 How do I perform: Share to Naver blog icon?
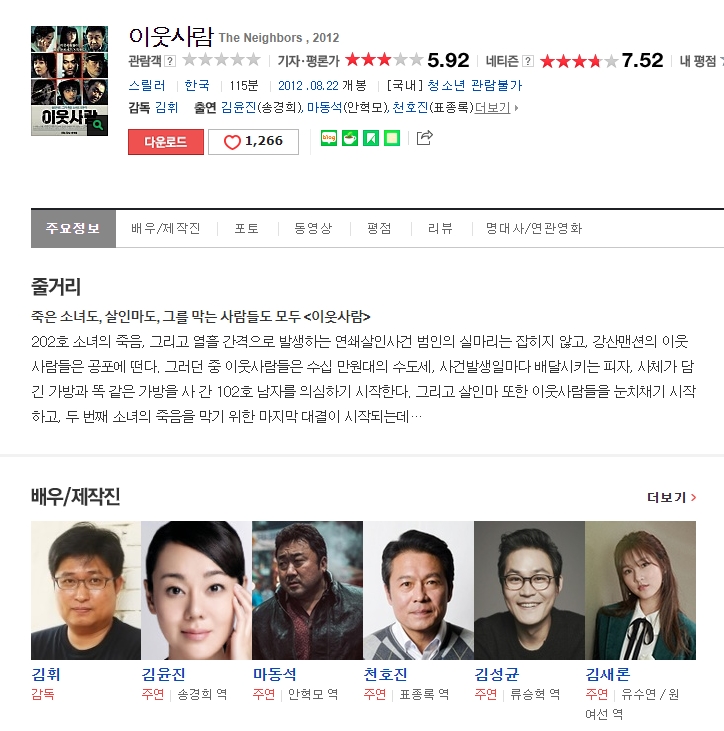point(329,138)
